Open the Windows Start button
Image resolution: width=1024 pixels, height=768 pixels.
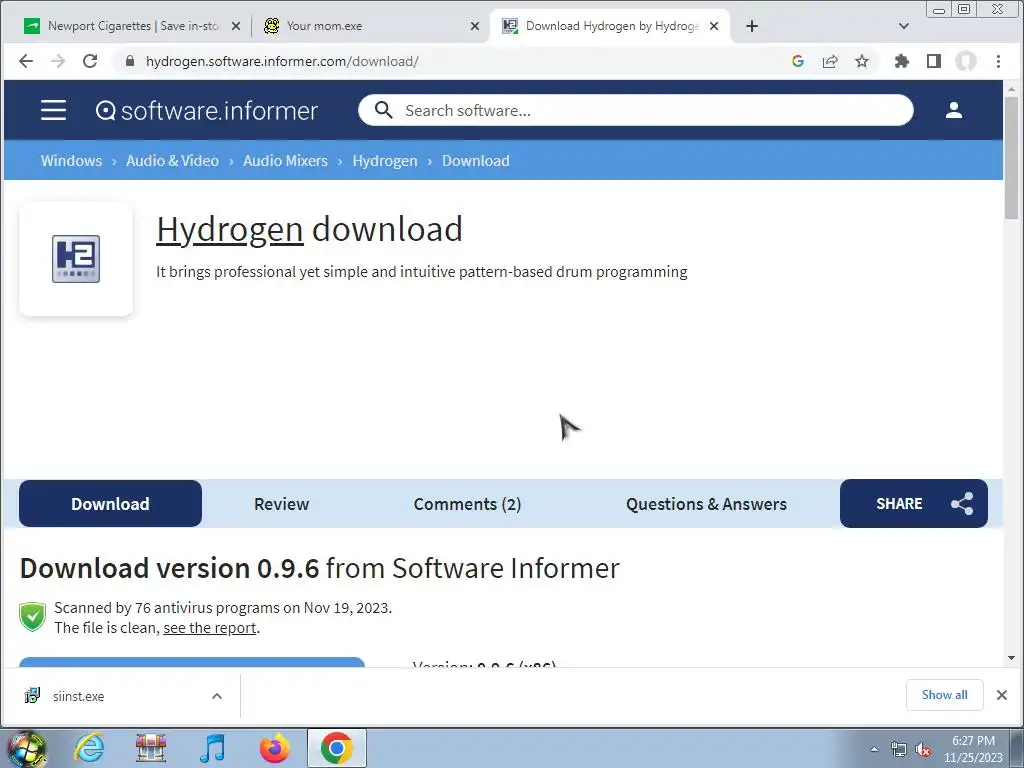pyautogui.click(x=27, y=749)
